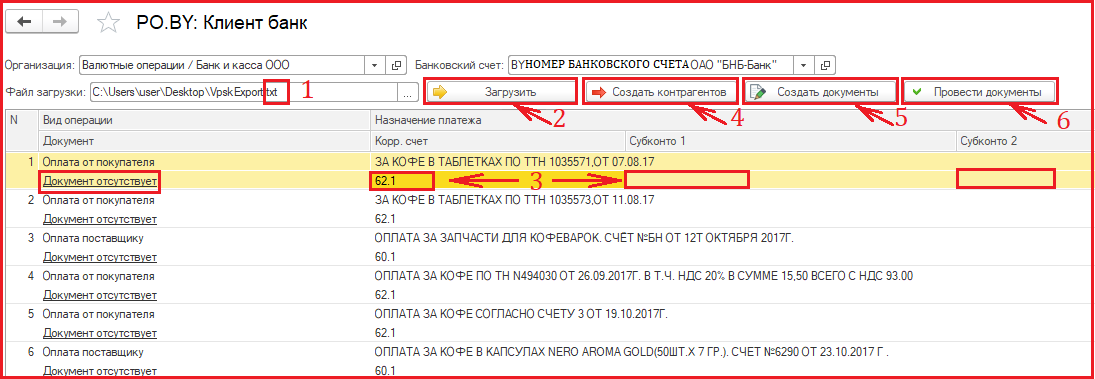Click Создать контрагентов button
Image resolution: width=1095 pixels, height=379 pixels.
662,92
